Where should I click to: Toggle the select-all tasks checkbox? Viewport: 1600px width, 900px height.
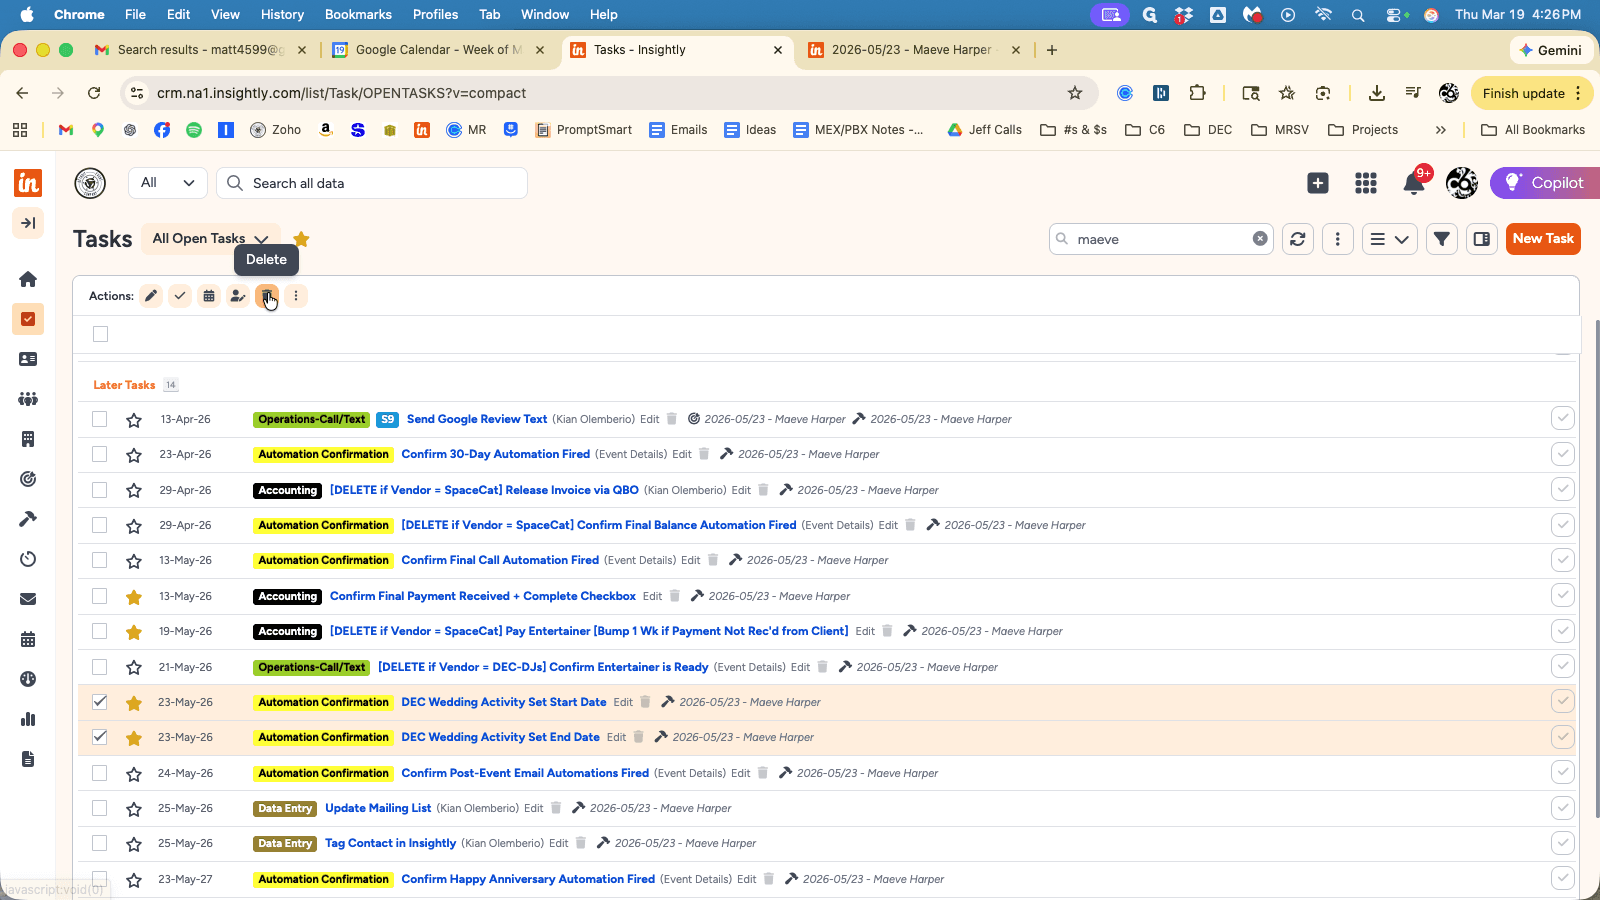[x=100, y=334]
